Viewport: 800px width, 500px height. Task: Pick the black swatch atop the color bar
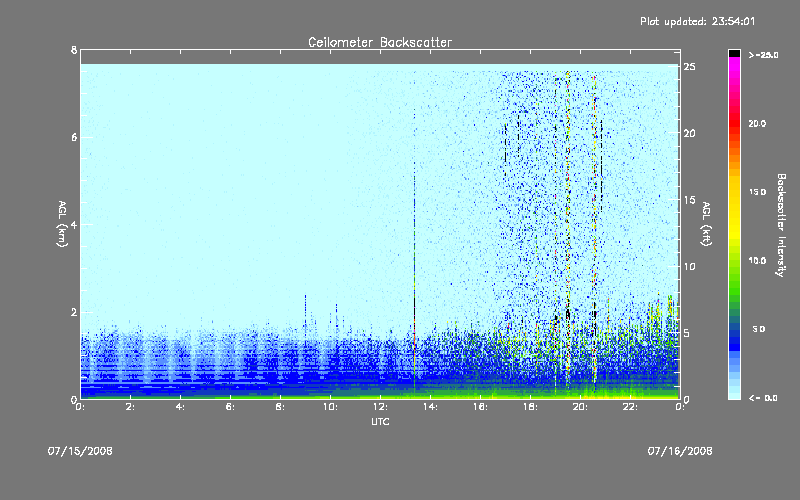point(734,53)
